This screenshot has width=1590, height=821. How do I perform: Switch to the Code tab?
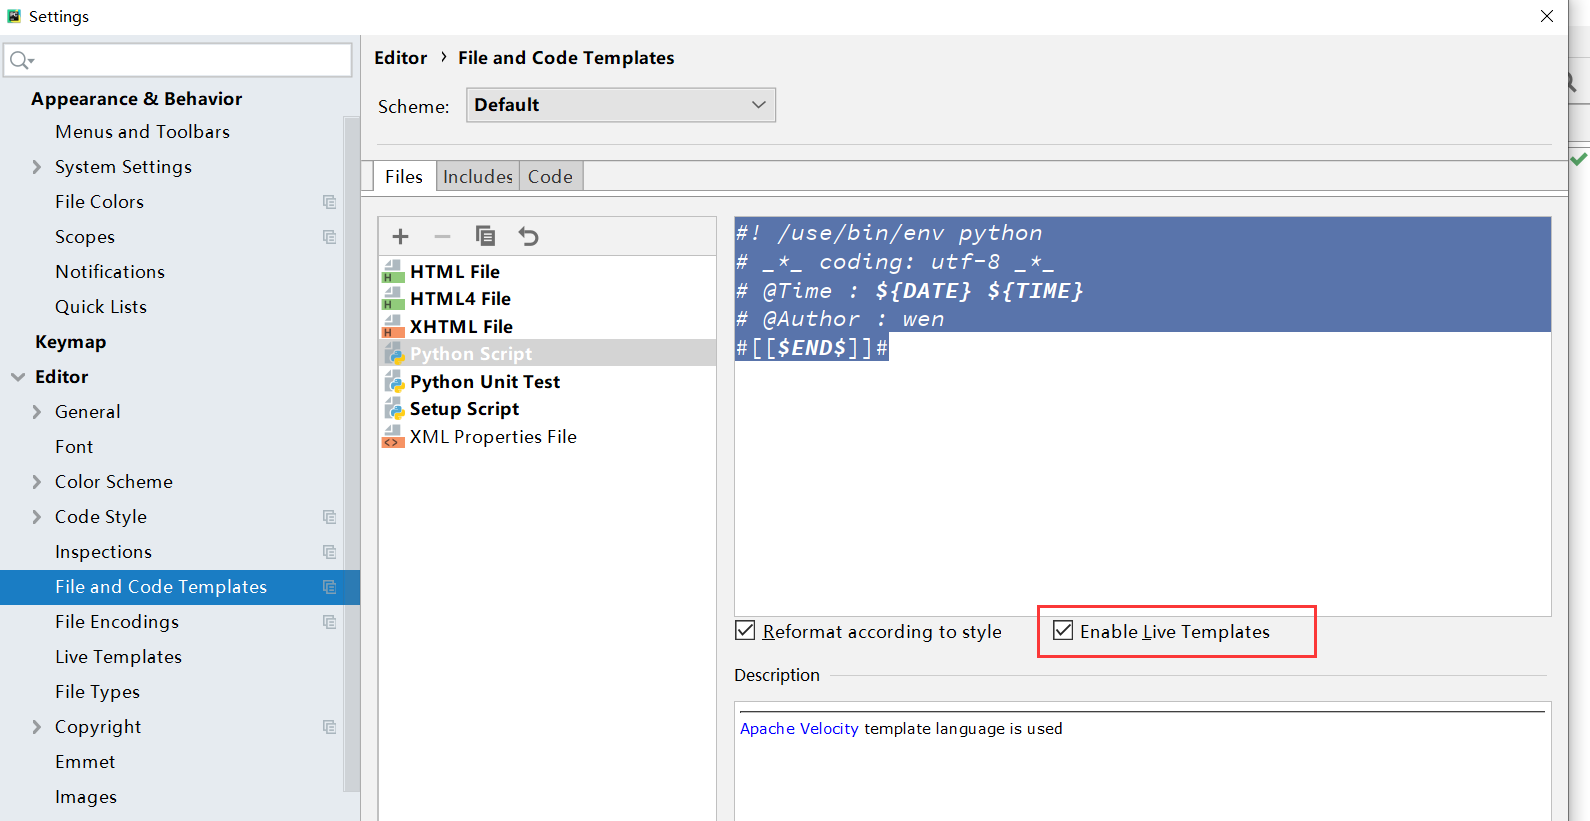tap(550, 177)
